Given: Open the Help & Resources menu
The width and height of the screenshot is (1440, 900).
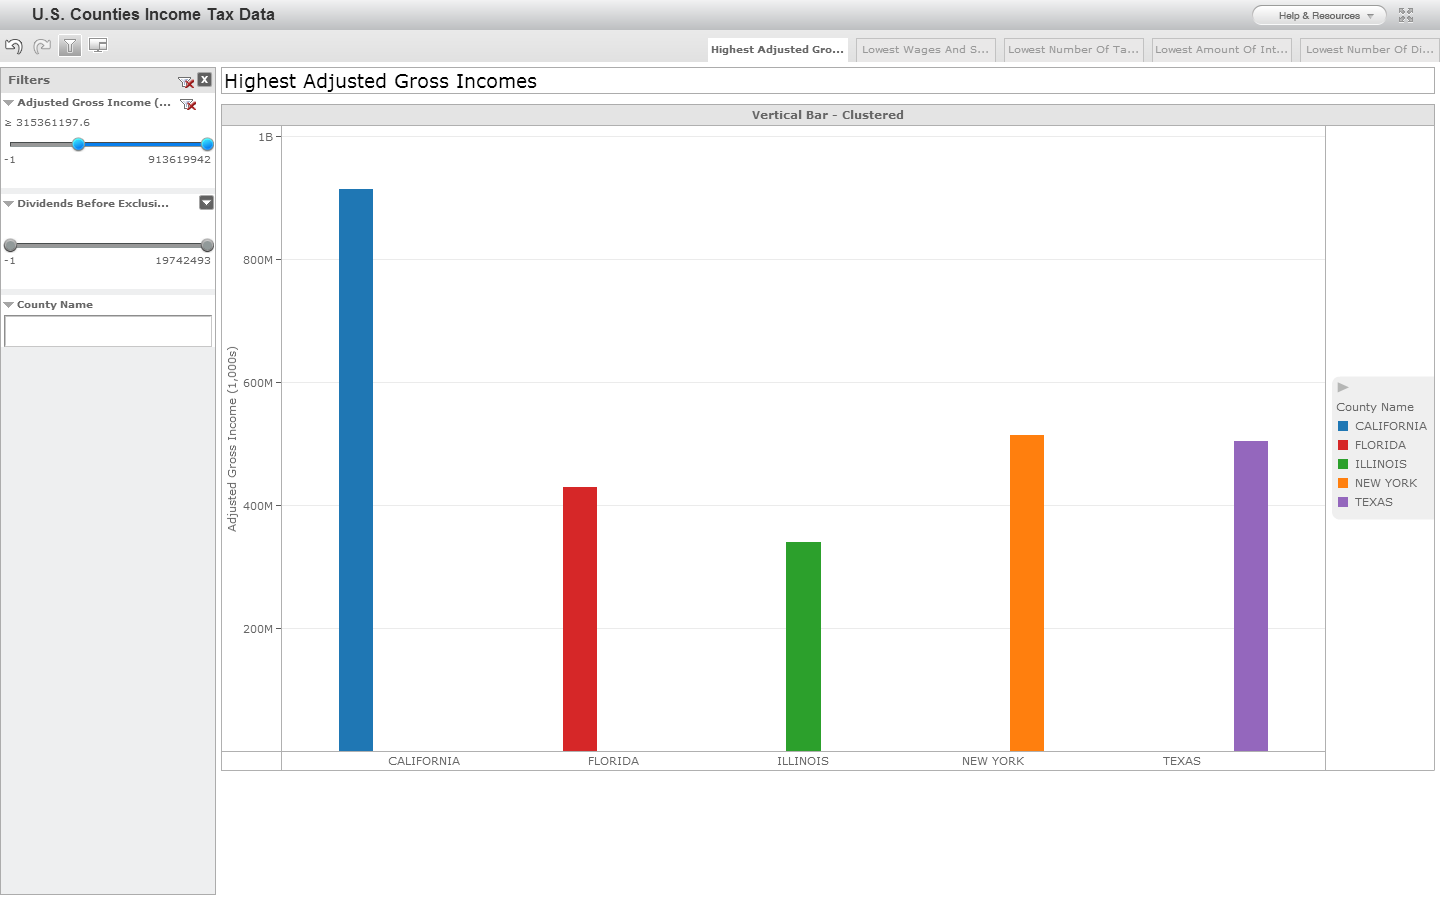Looking at the screenshot, I should point(1317,15).
